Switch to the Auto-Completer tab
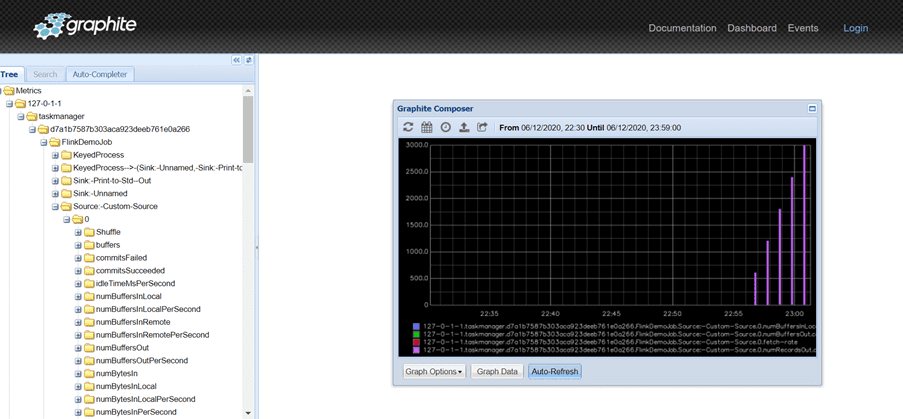This screenshot has width=903, height=419. tap(100, 74)
